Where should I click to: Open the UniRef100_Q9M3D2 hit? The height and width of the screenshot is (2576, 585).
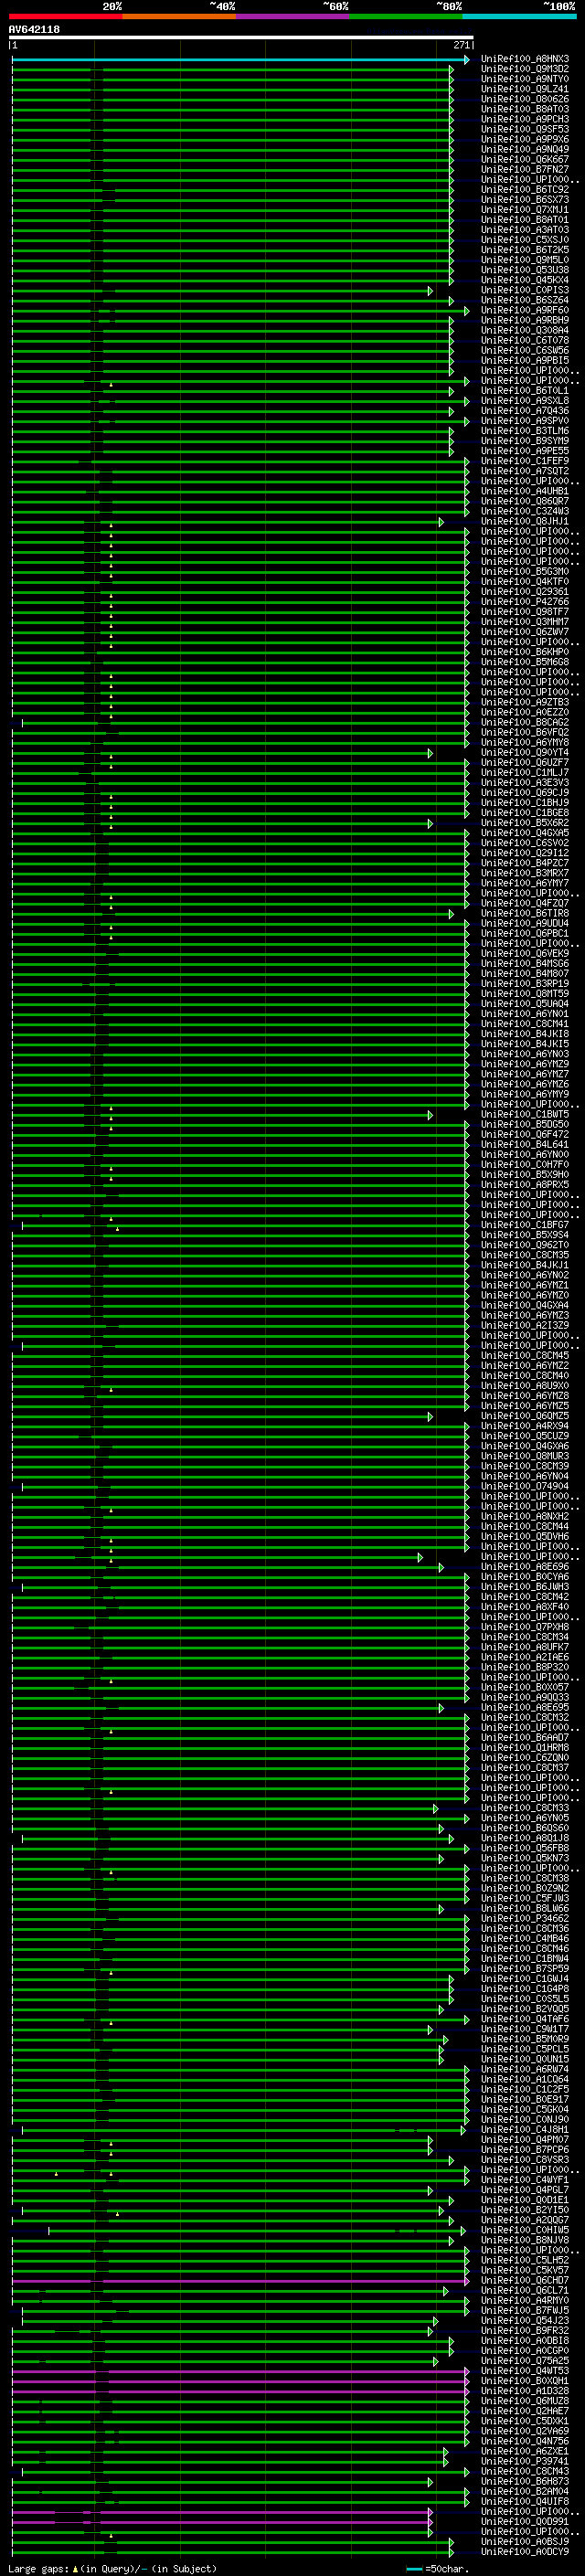click(525, 69)
